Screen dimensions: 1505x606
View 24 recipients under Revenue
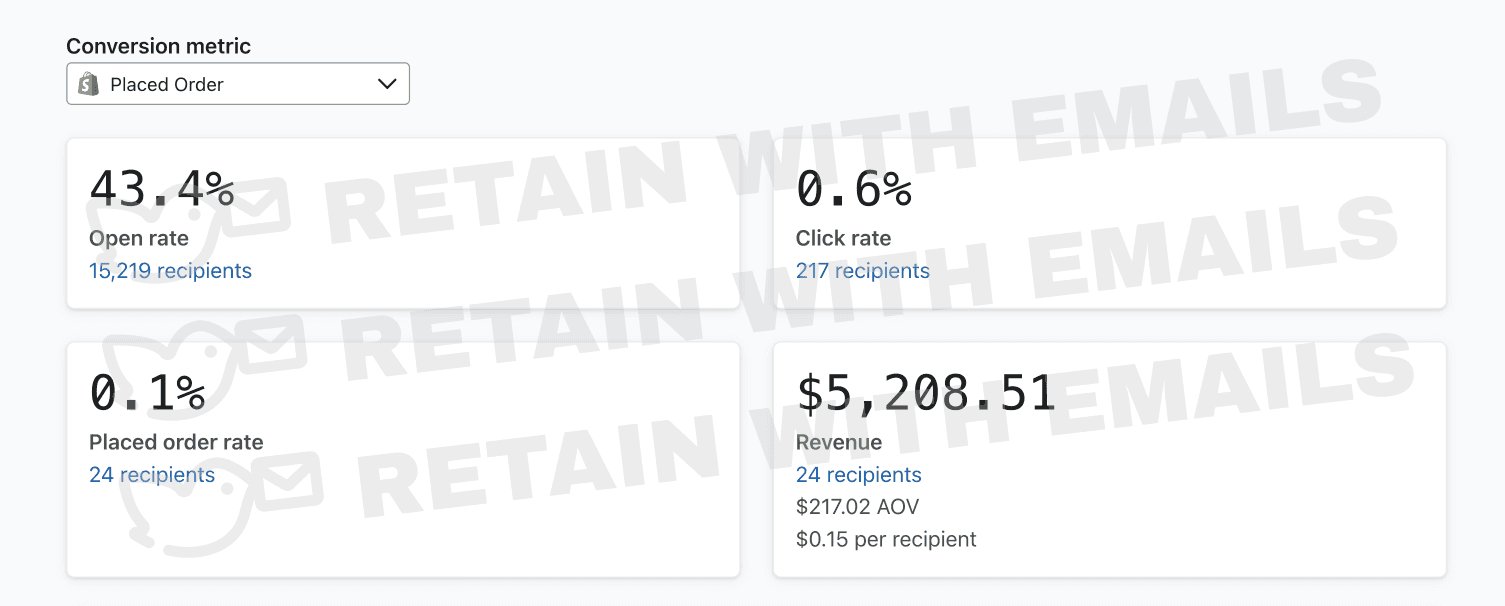coord(859,475)
